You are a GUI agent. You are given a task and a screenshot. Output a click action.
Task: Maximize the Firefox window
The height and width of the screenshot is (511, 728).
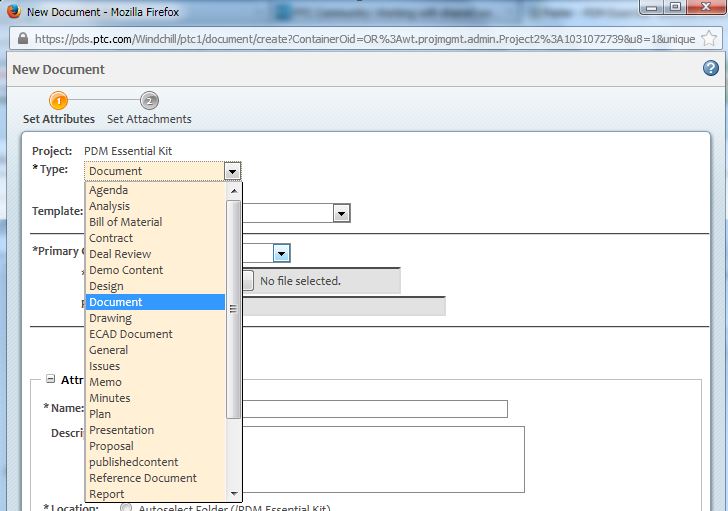(675, 6)
